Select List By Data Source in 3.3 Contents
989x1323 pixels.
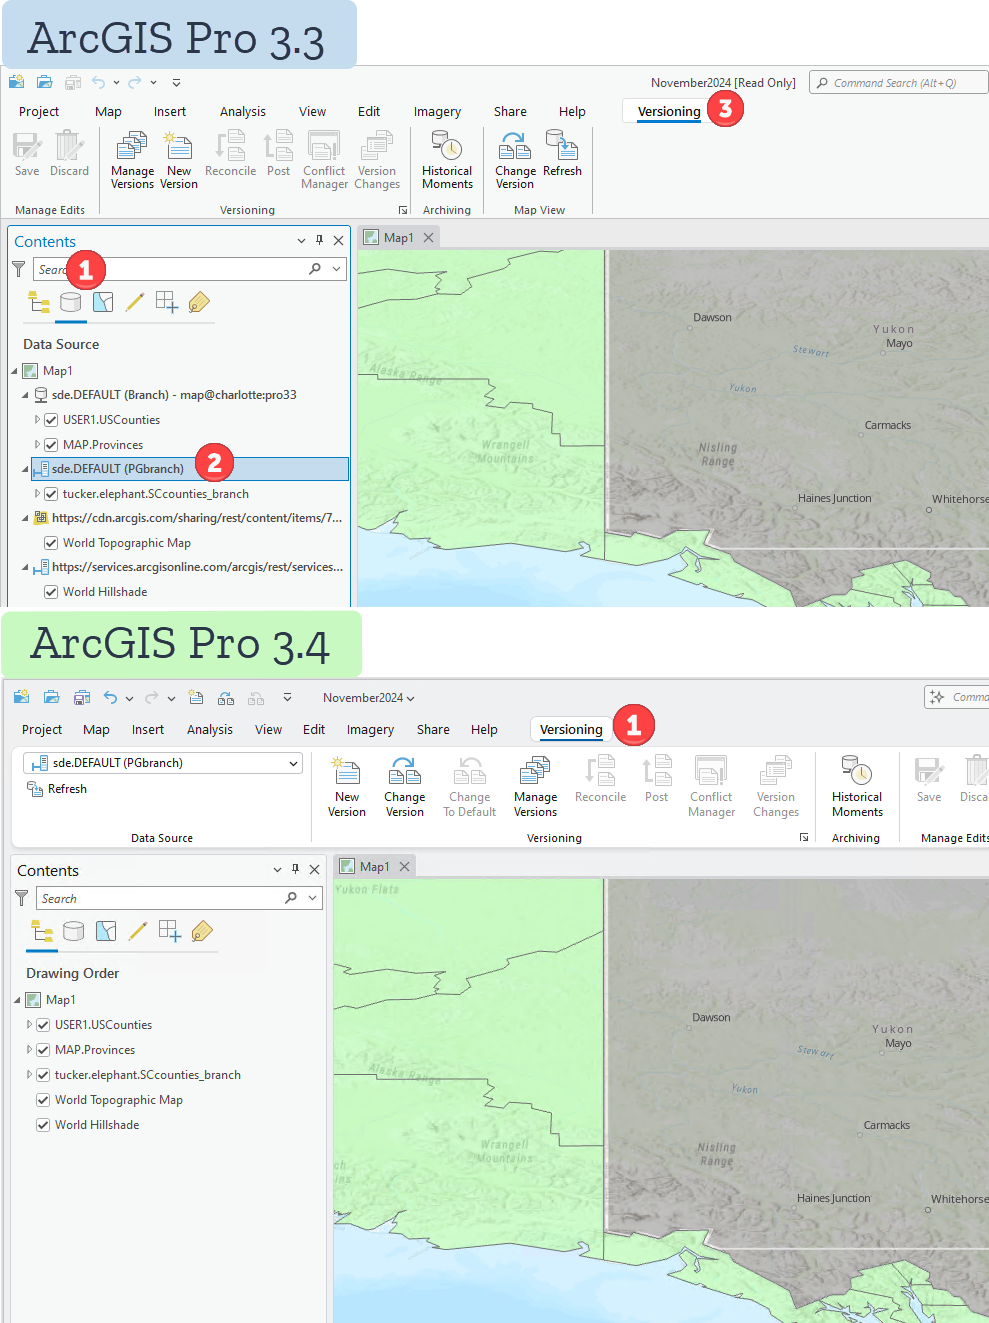click(x=70, y=302)
